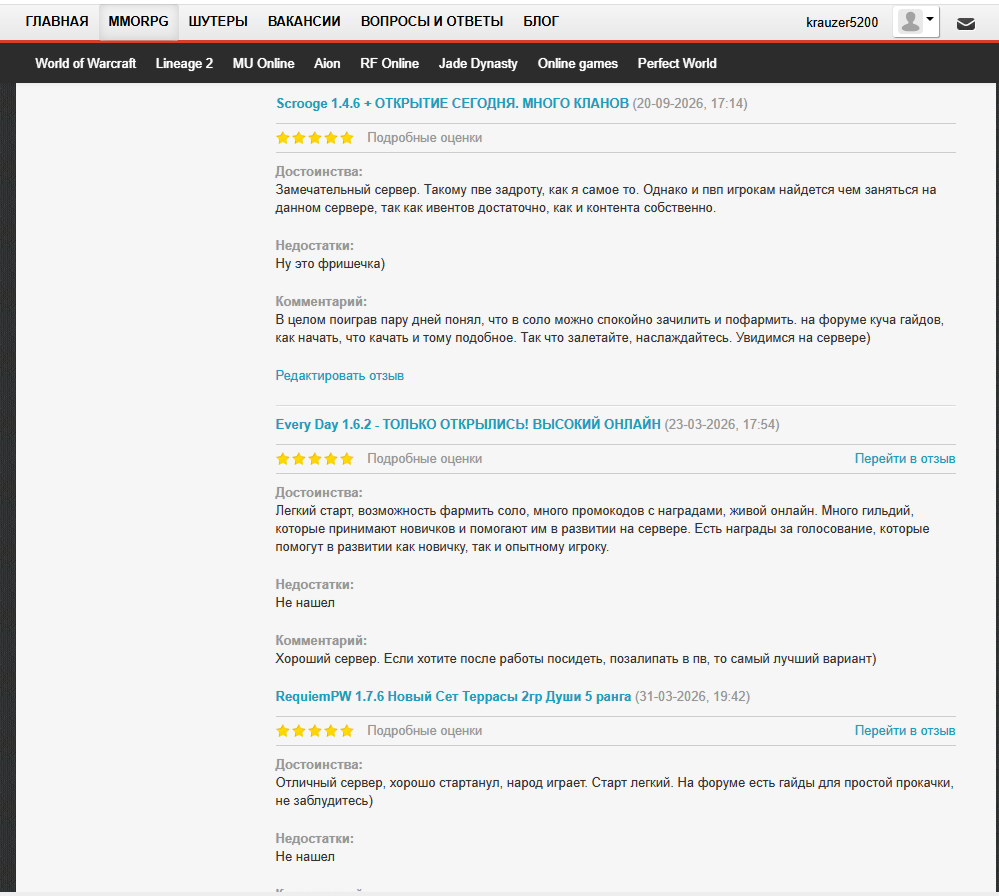Click 'Не нашел' in the Every Day review
This screenshot has height=896, width=999.
click(x=305, y=603)
